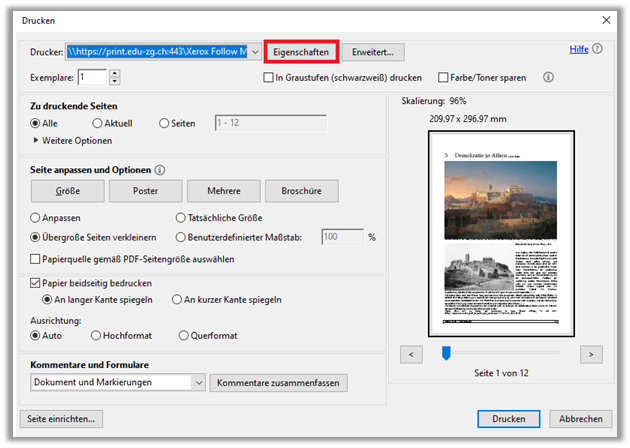Click the help question mark icon
The width and height of the screenshot is (630, 448).
pos(598,48)
